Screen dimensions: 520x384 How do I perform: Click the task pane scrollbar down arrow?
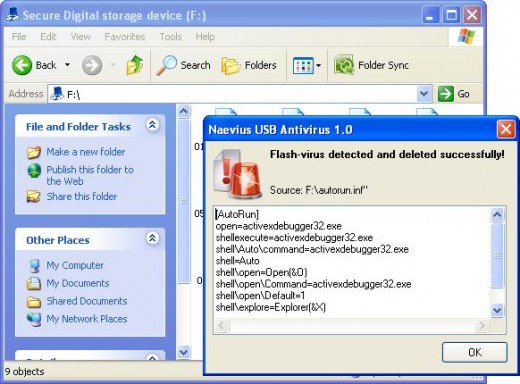tap(184, 352)
